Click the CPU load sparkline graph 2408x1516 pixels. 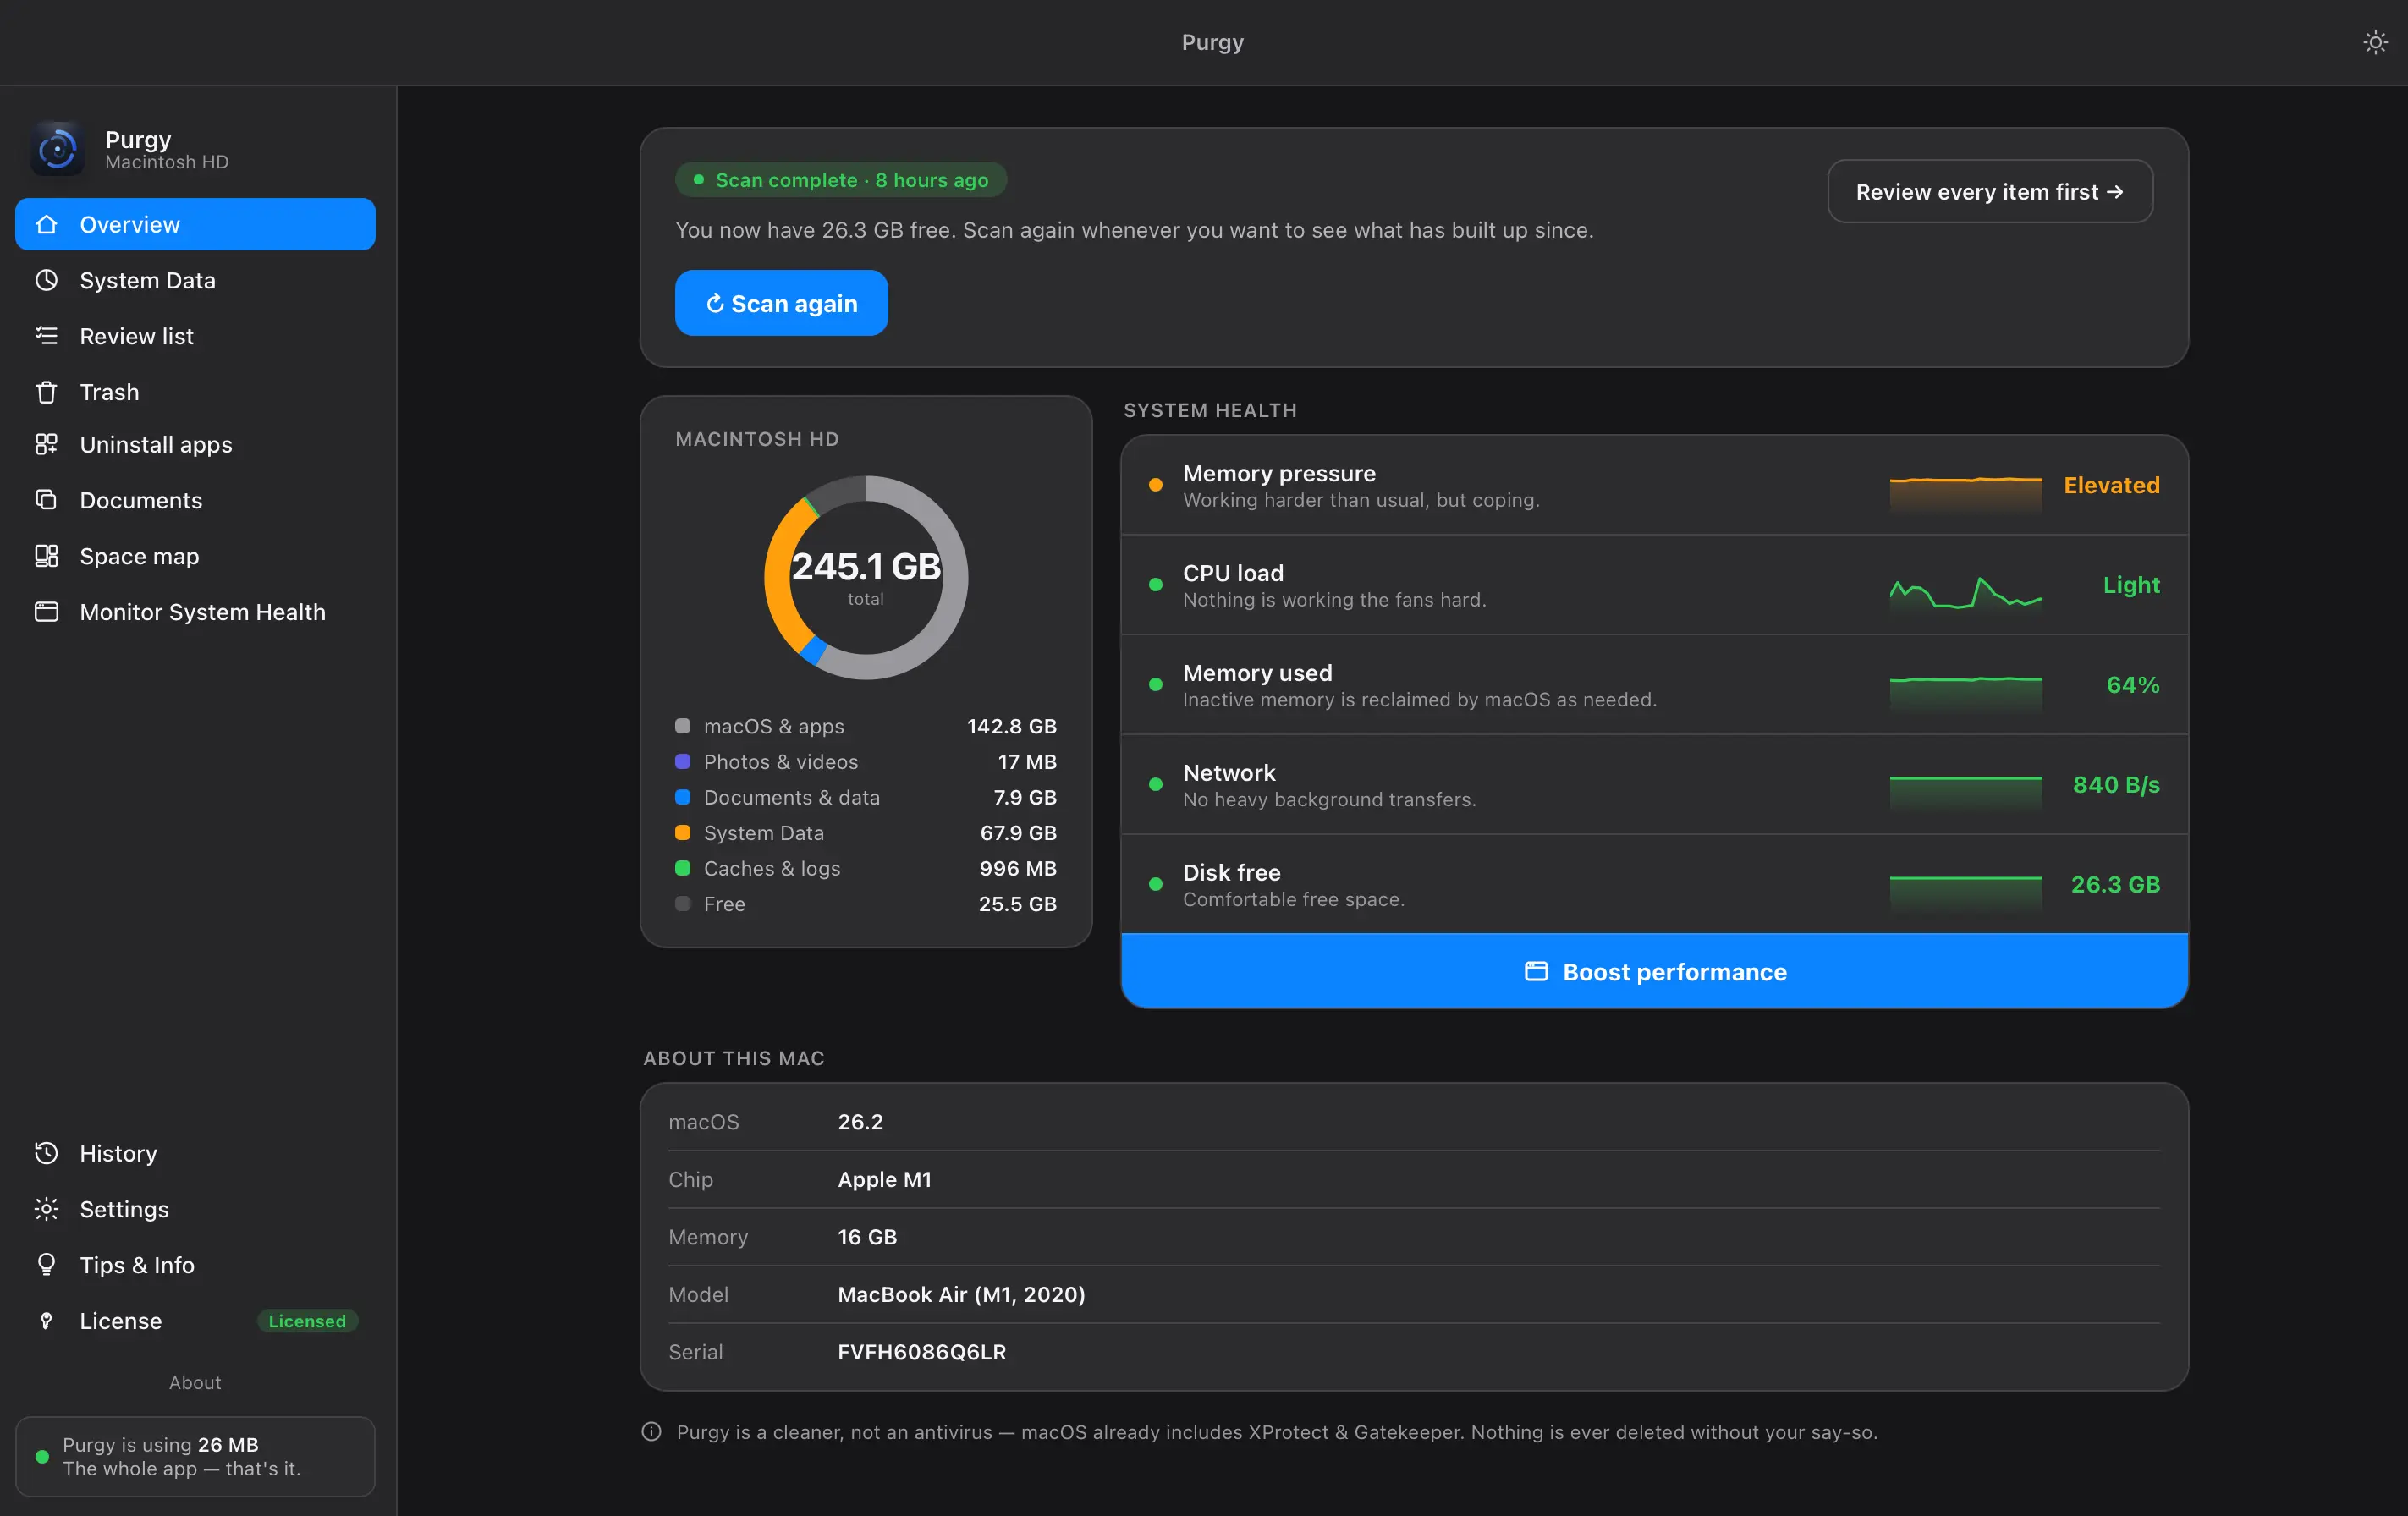tap(1965, 592)
